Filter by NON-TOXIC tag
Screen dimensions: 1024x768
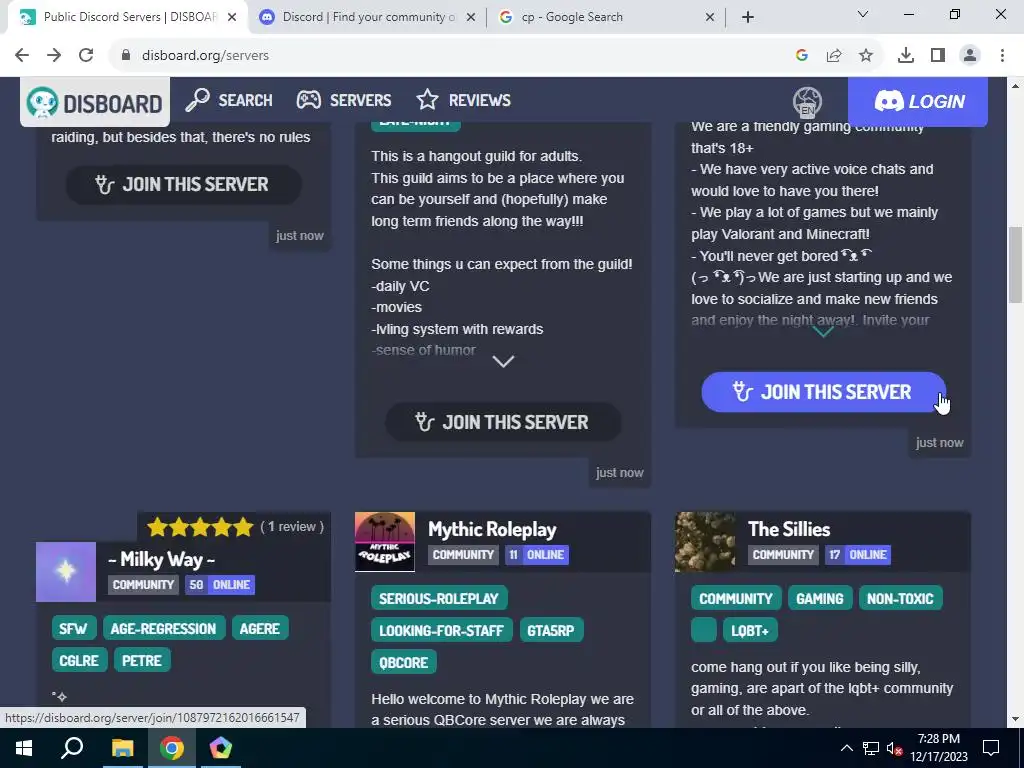900,599
